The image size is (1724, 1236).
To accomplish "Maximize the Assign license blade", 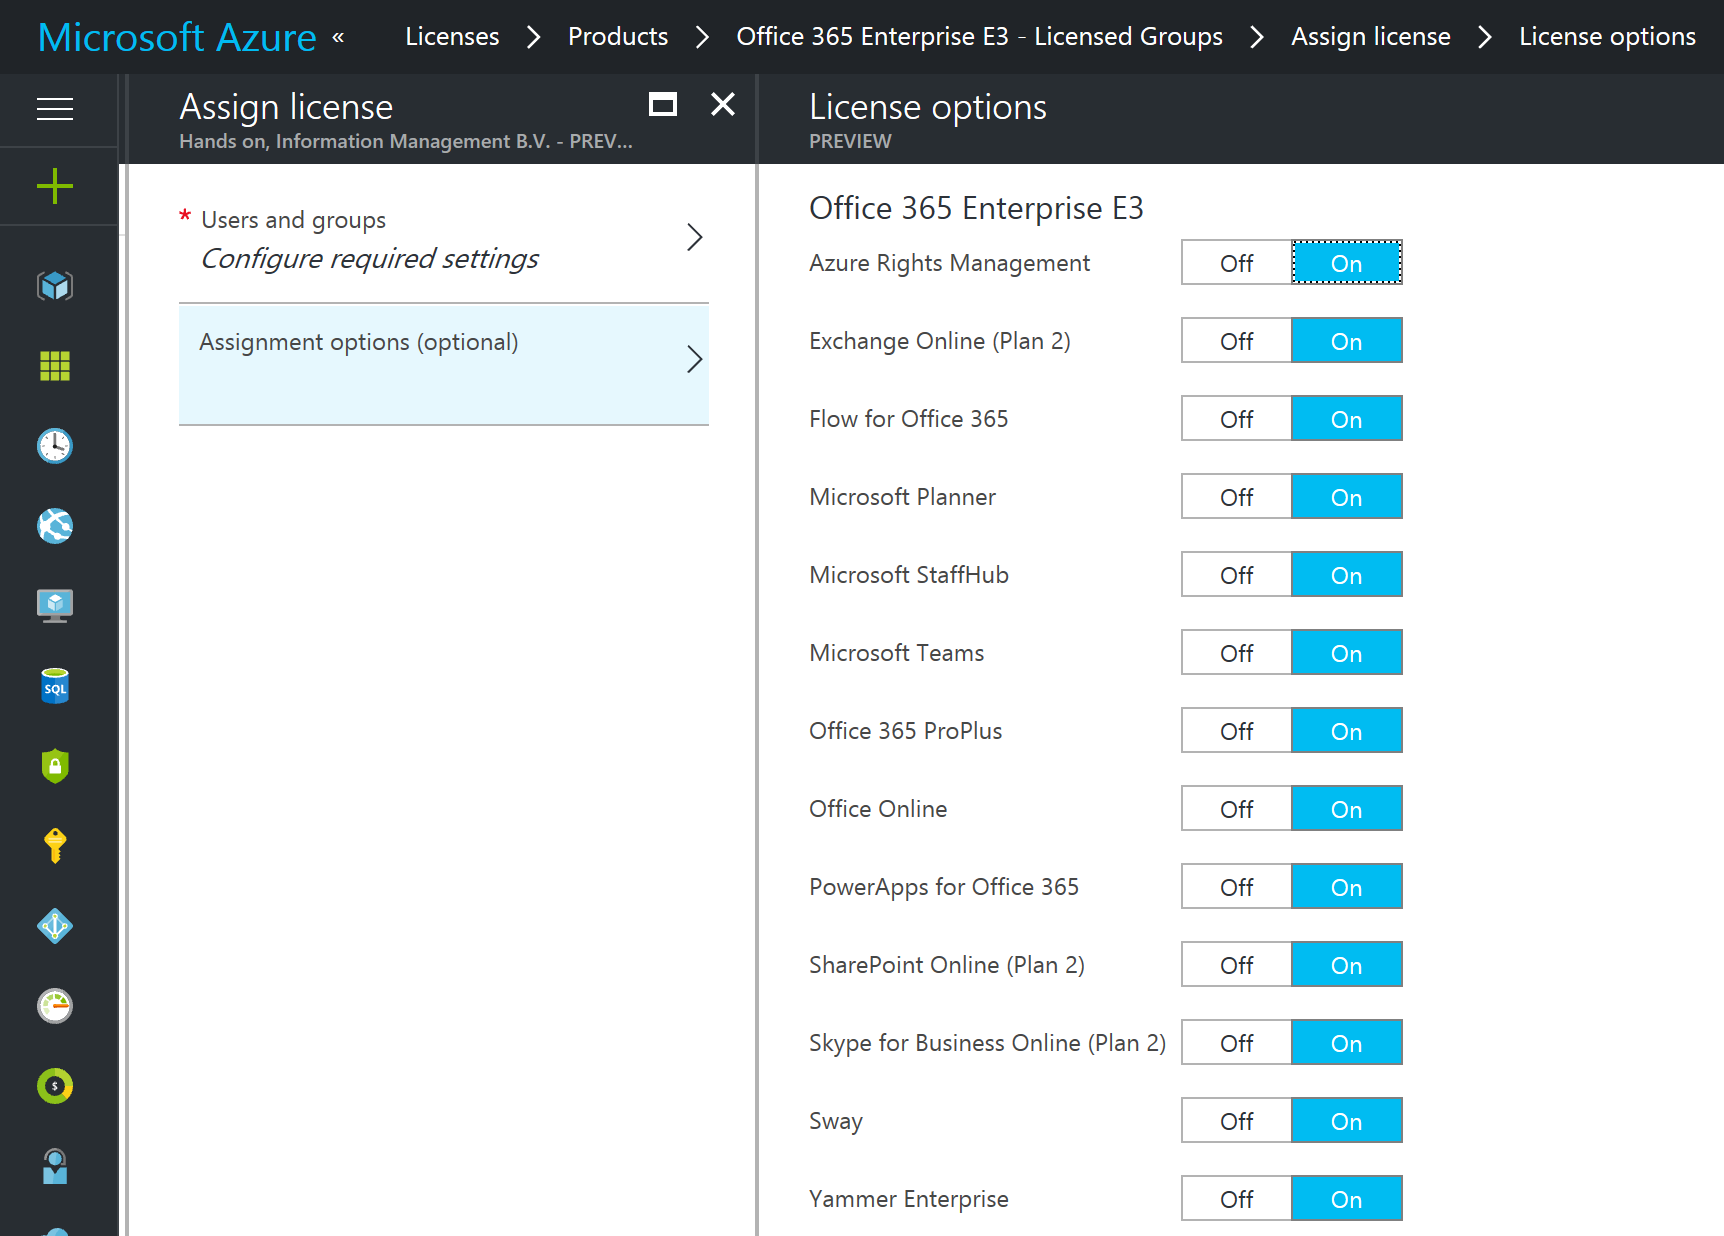I will [663, 104].
